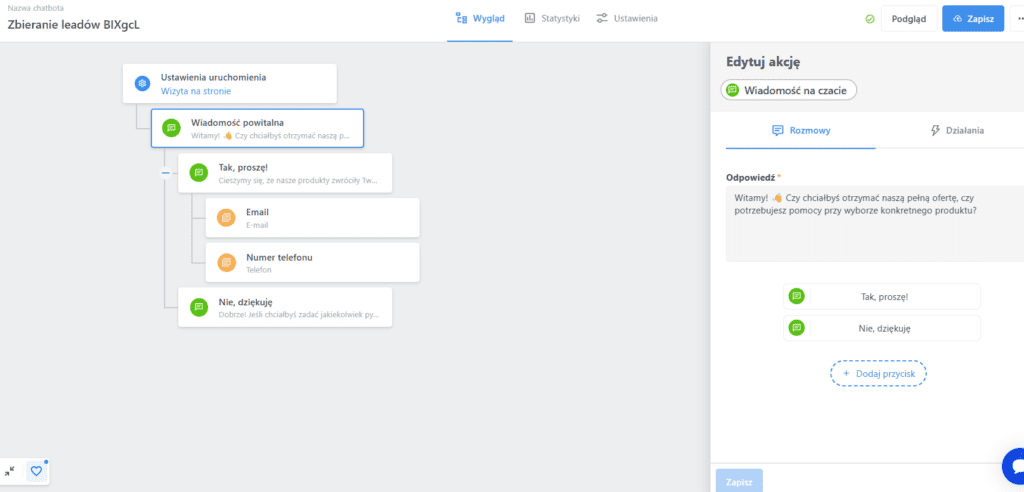Click the green status check icon near Podgląd
1024x492 pixels.
pyautogui.click(x=869, y=19)
